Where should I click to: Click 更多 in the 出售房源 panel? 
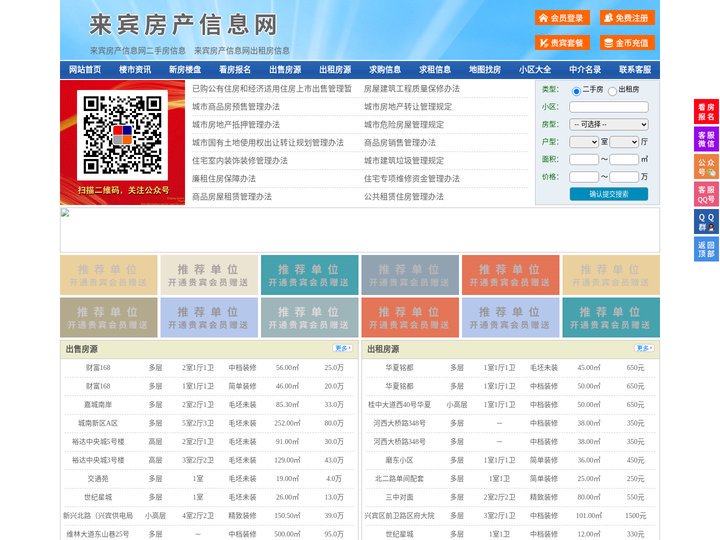[343, 349]
